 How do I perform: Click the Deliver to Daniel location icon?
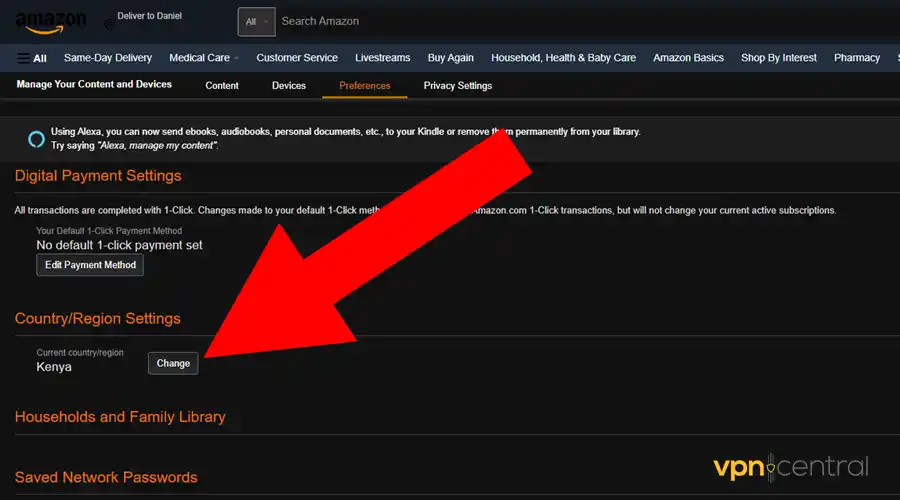108,23
